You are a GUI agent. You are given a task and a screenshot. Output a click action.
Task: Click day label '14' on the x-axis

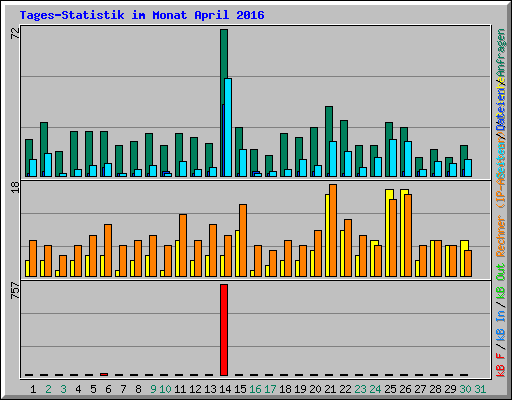click(x=225, y=389)
